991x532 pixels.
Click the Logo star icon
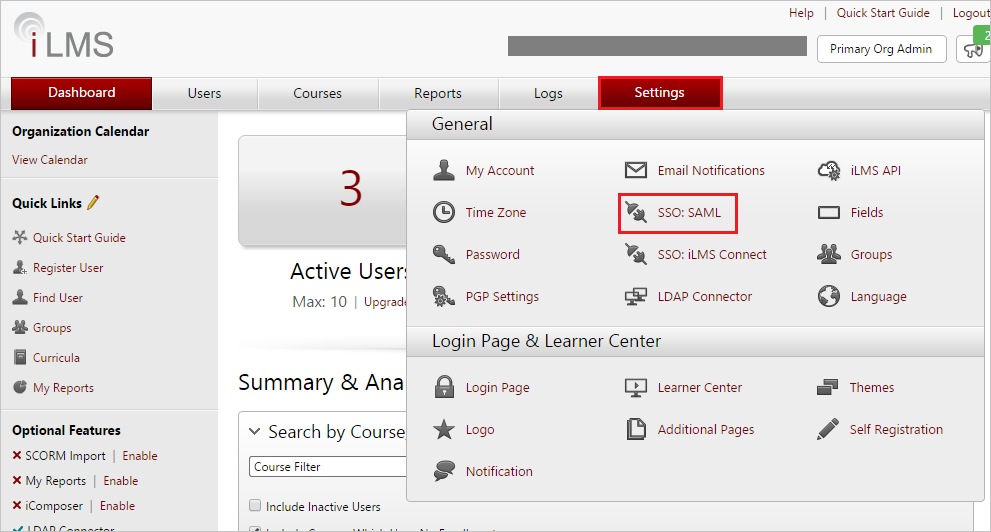coord(444,429)
